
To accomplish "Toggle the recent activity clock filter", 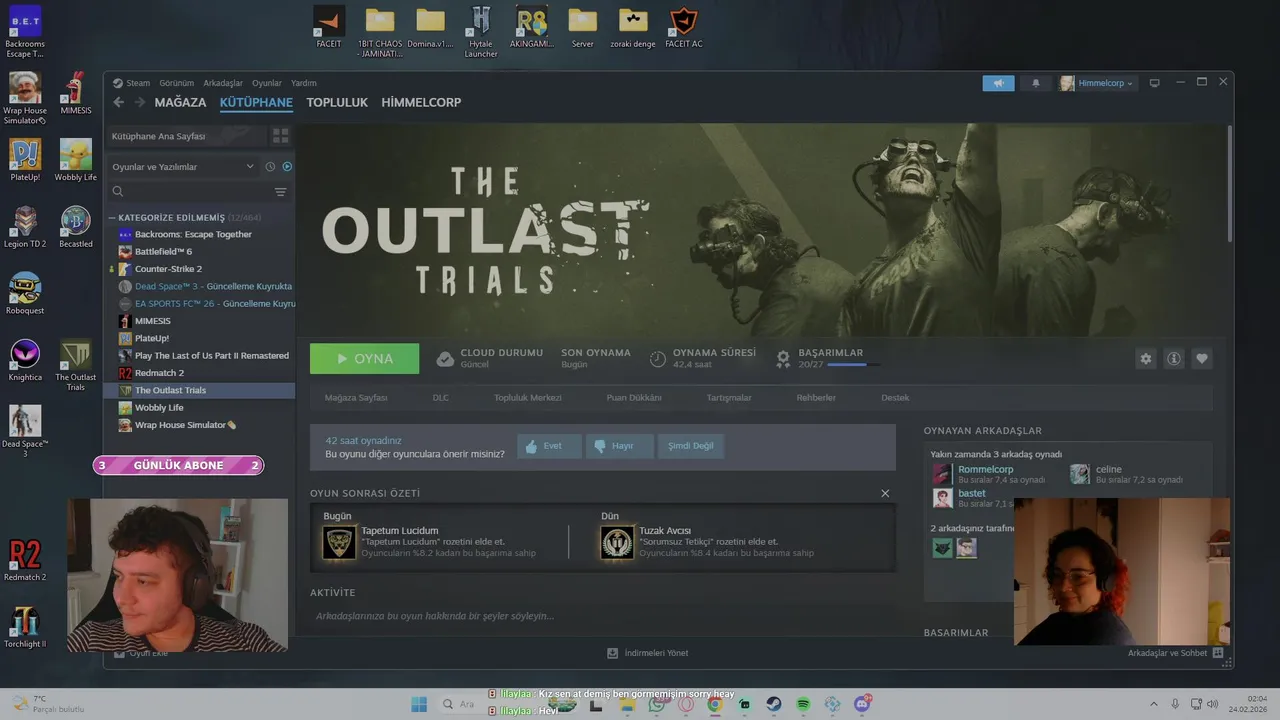I will (x=270, y=166).
